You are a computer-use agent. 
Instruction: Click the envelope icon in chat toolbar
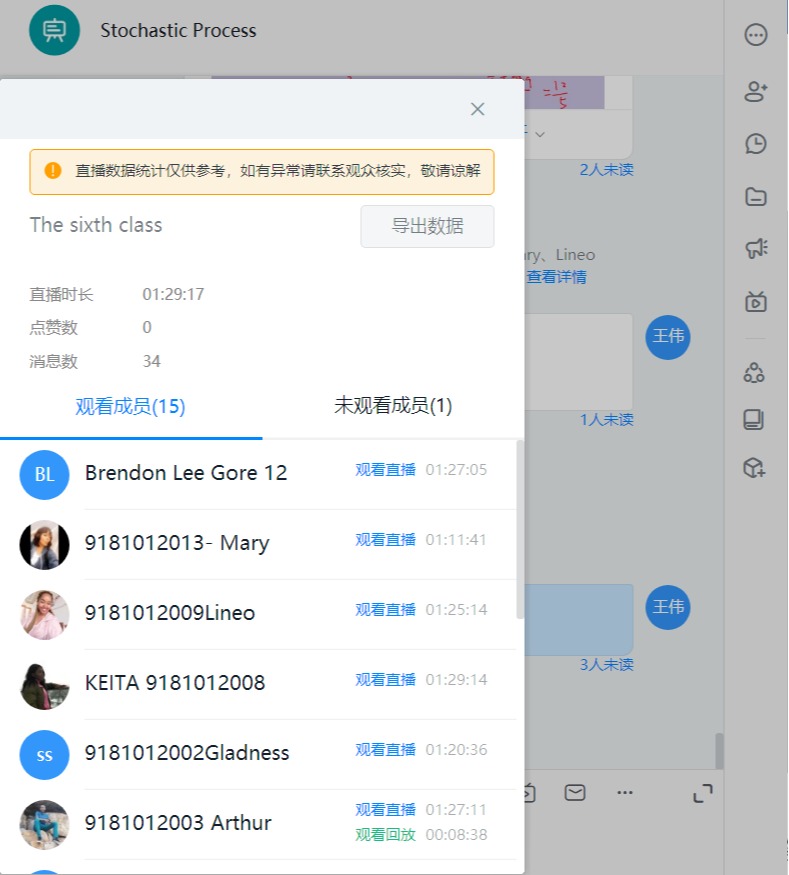[575, 793]
